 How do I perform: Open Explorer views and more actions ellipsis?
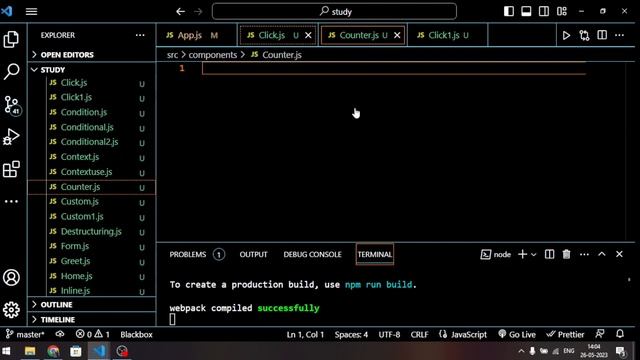coord(140,35)
